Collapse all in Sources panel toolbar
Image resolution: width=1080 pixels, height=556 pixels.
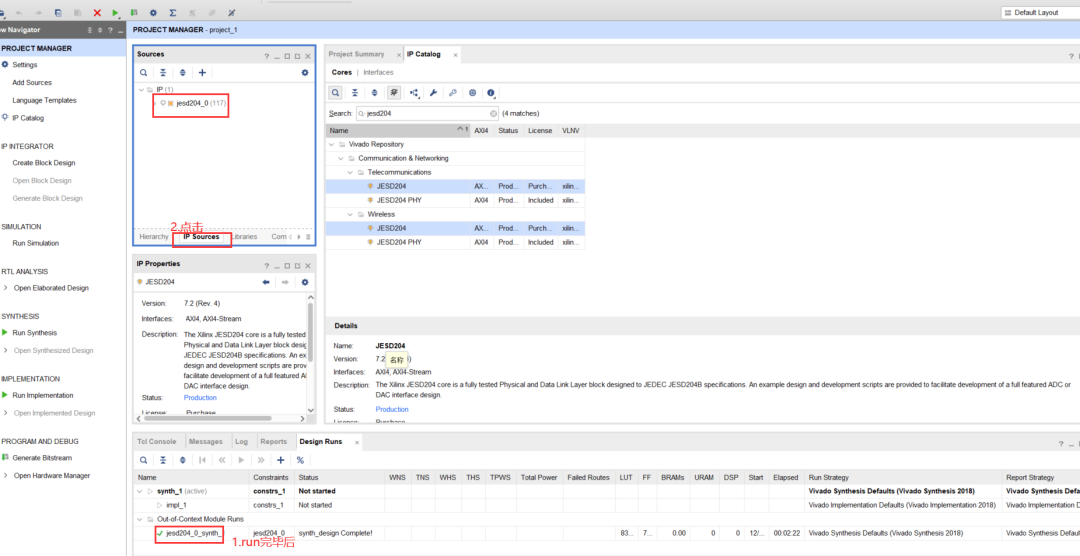pyautogui.click(x=163, y=72)
